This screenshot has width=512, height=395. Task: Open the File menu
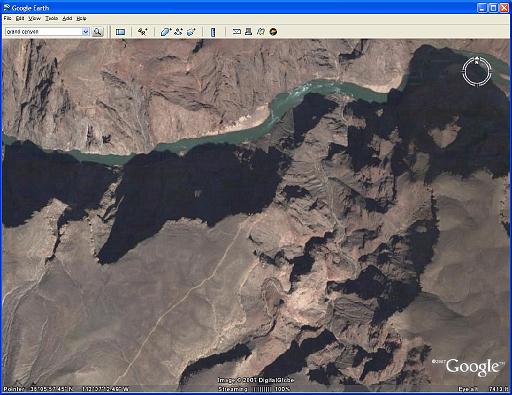pyautogui.click(x=7, y=19)
